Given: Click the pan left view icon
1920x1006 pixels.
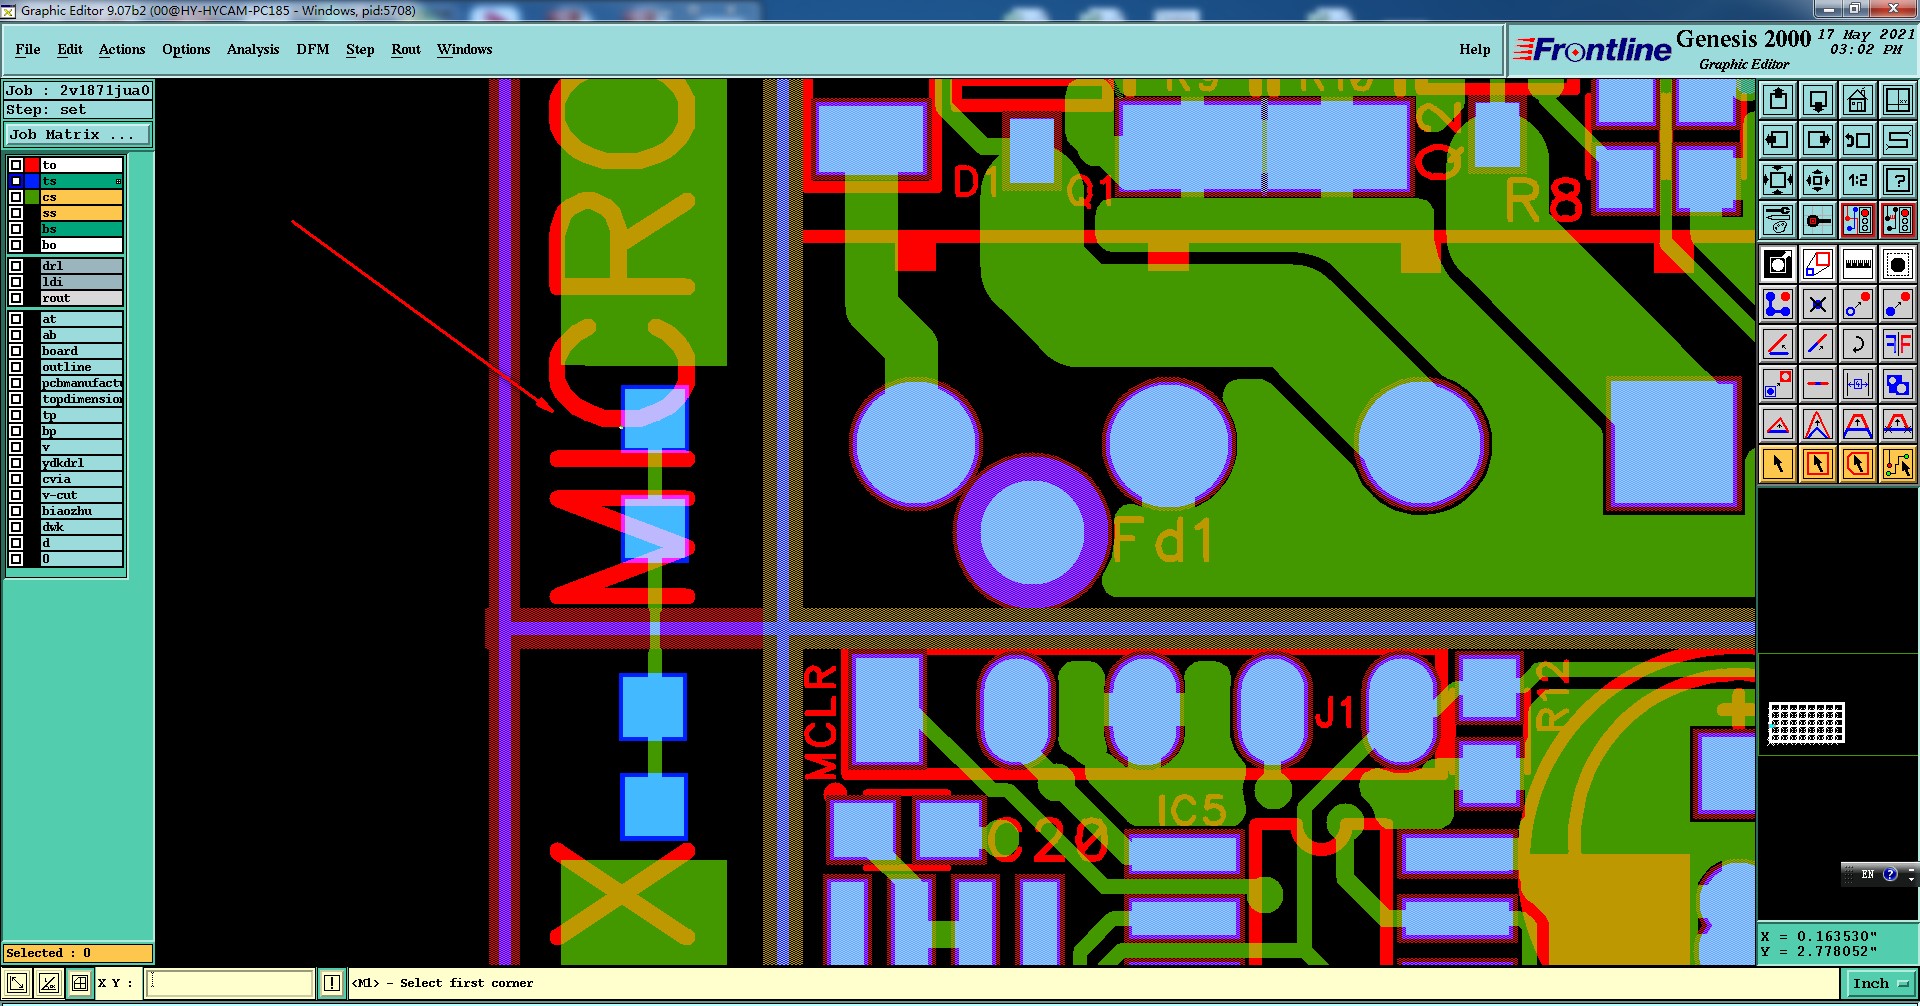Looking at the screenshot, I should (x=1778, y=140).
